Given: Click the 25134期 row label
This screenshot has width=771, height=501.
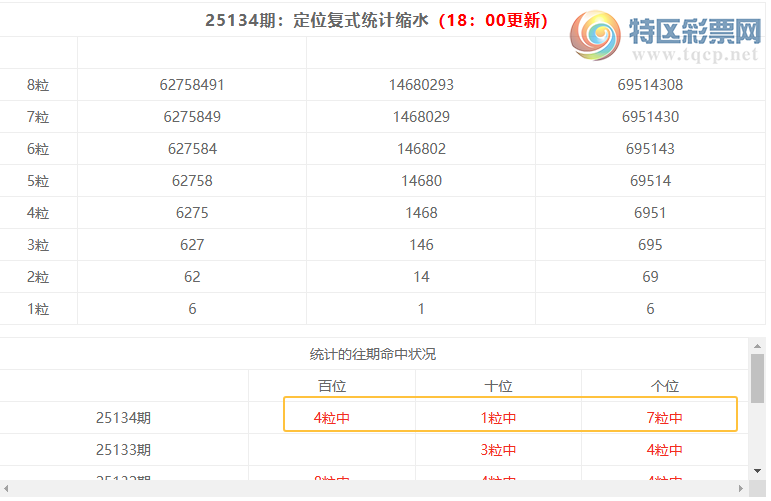Looking at the screenshot, I should coord(124,418).
